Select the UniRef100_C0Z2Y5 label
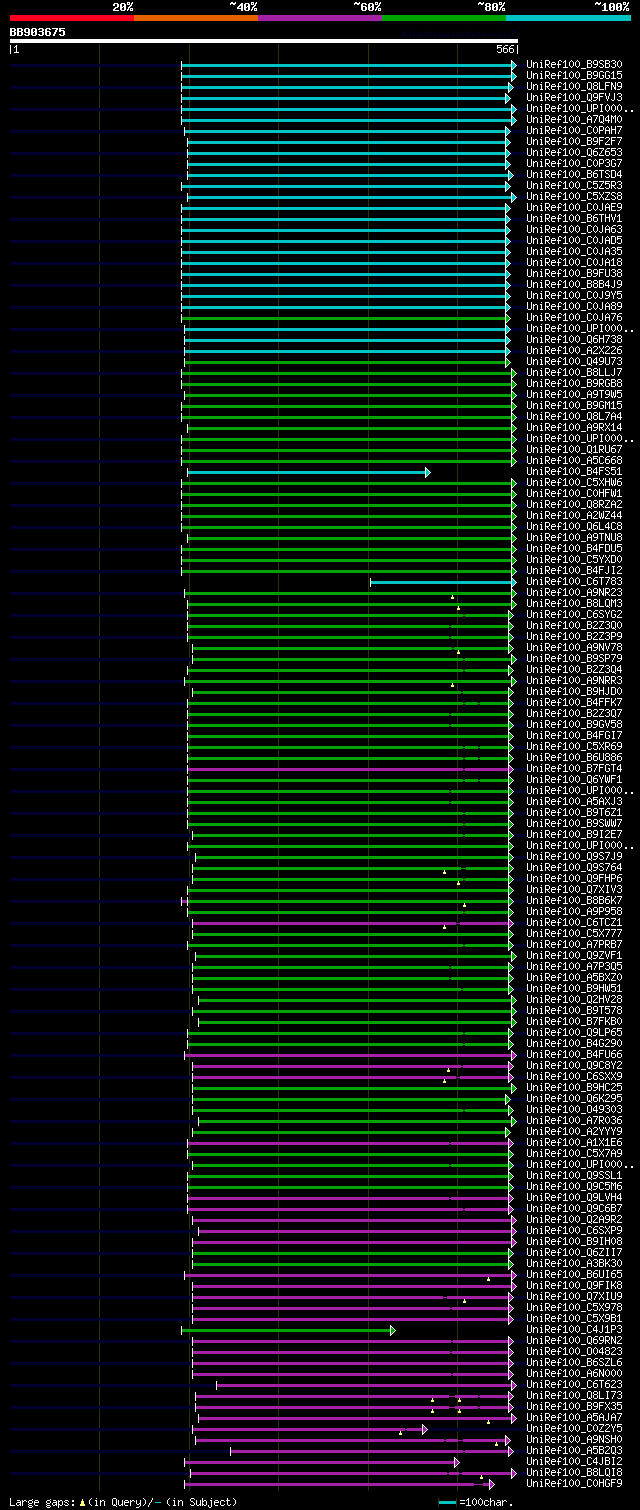Screen dimensions: 640x1510 [x=575, y=1429]
